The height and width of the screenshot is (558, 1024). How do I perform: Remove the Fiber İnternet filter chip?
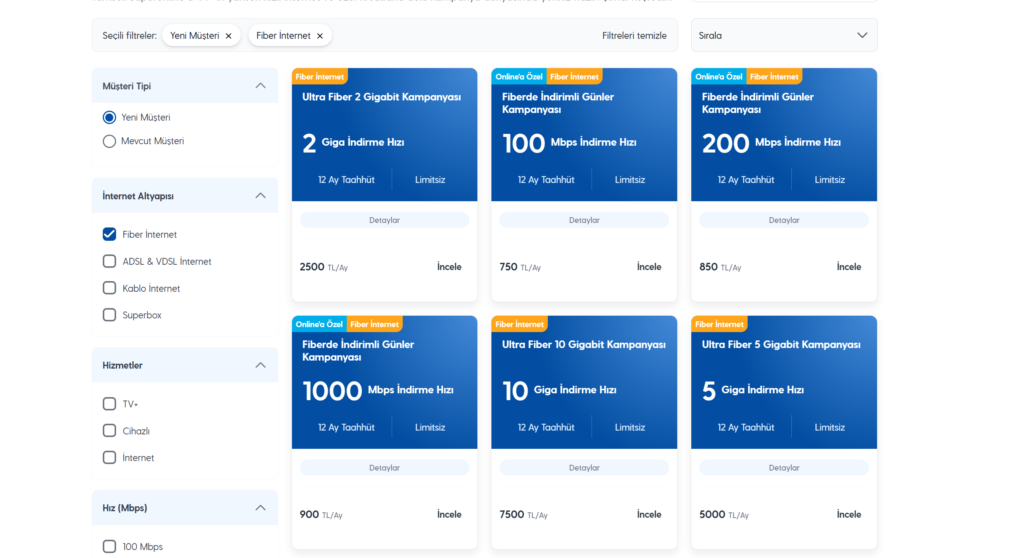pyautogui.click(x=320, y=36)
